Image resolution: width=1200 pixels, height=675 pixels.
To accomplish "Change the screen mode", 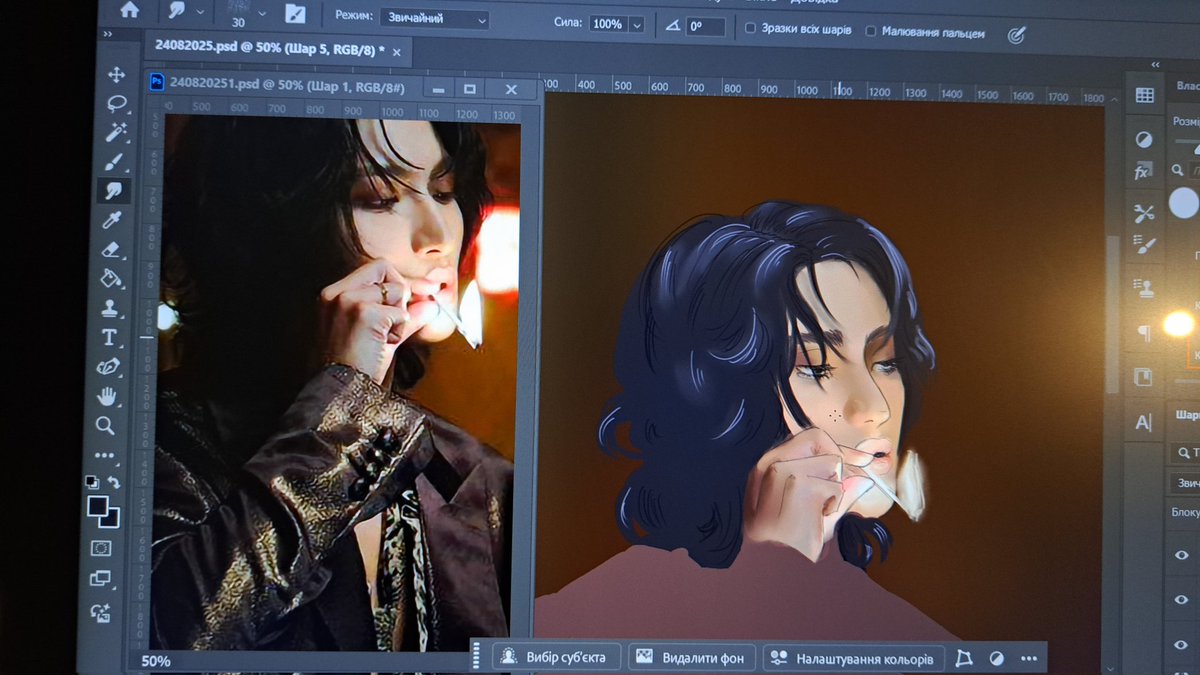I will [100, 578].
